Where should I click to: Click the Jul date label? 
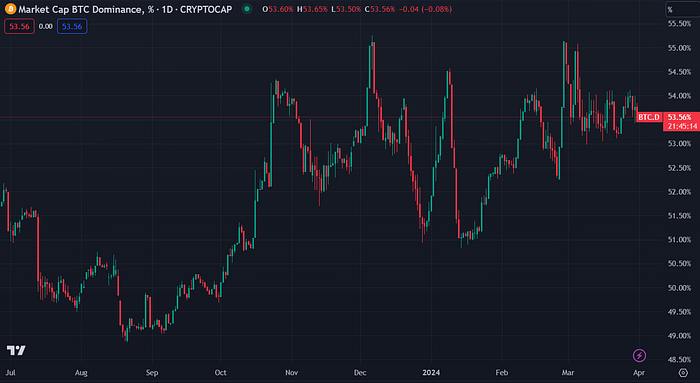tap(10, 372)
